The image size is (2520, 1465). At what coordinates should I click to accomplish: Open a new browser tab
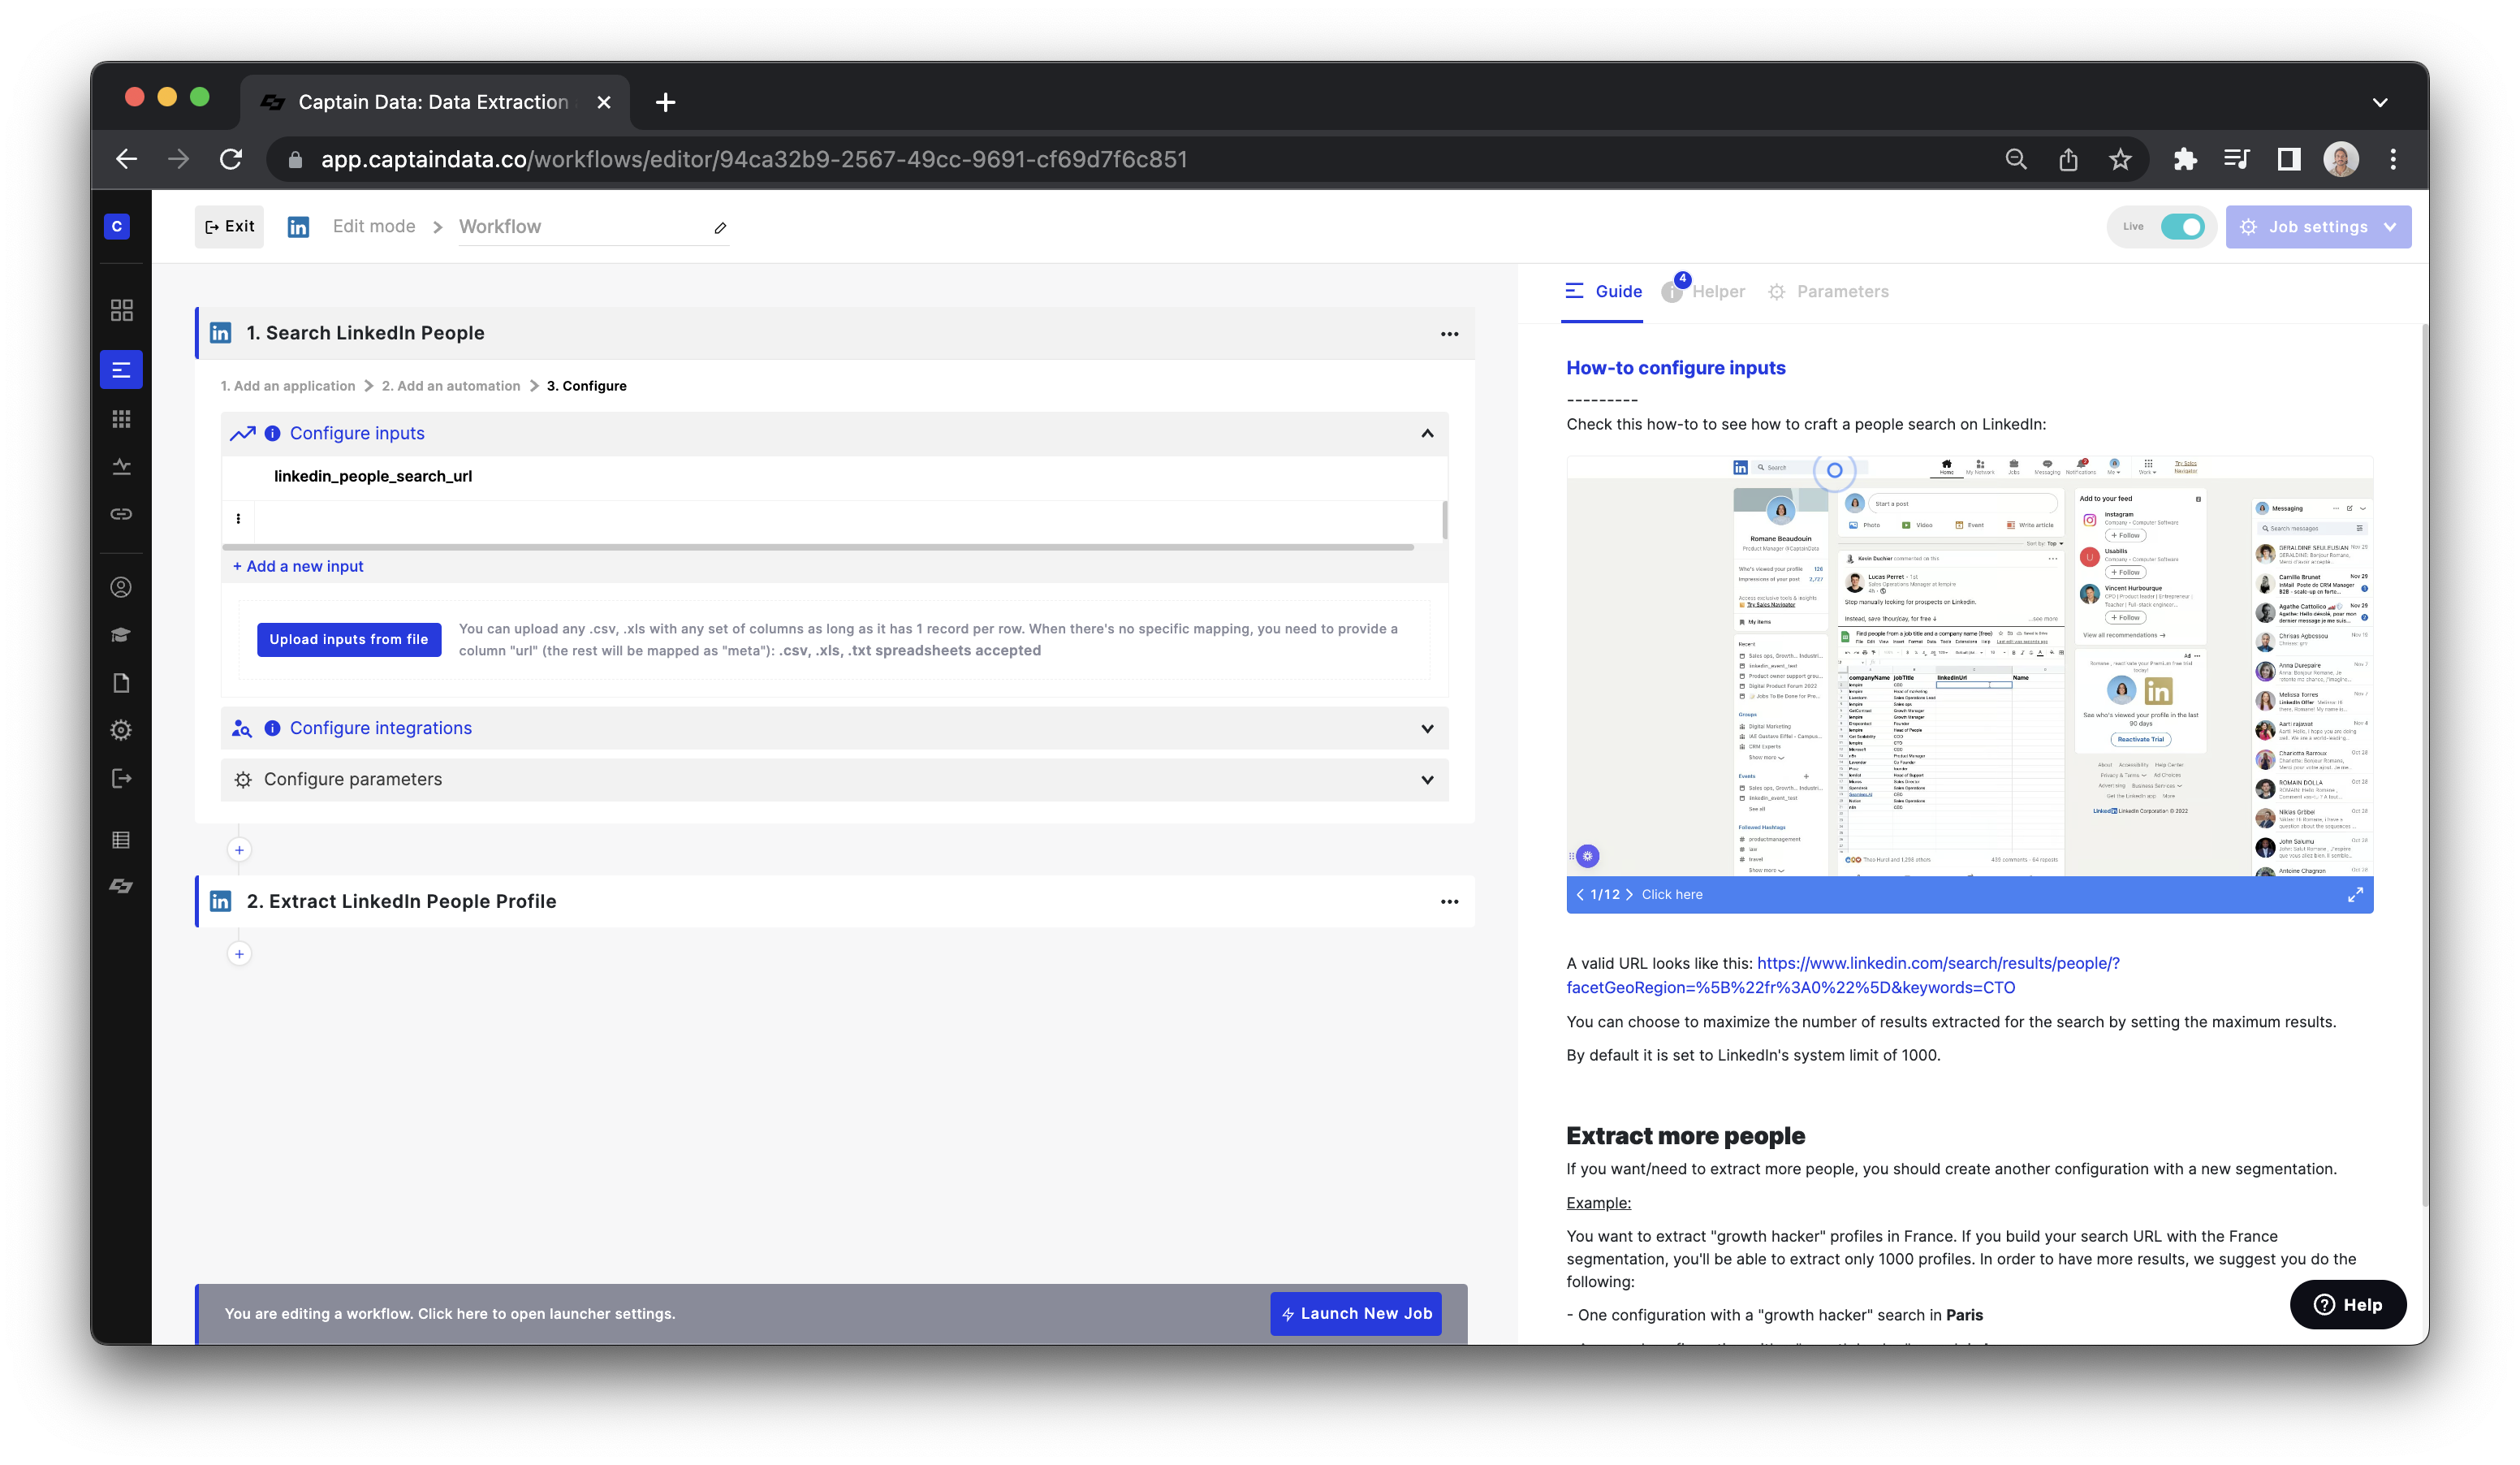[666, 102]
